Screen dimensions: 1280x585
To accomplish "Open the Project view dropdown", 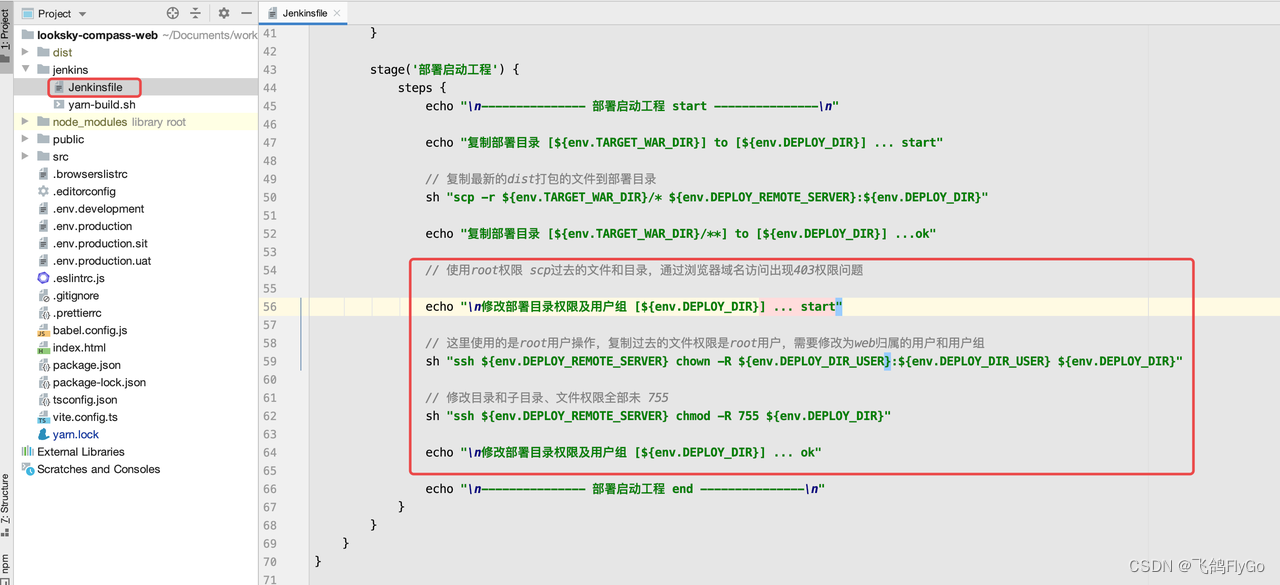I will click(x=54, y=13).
